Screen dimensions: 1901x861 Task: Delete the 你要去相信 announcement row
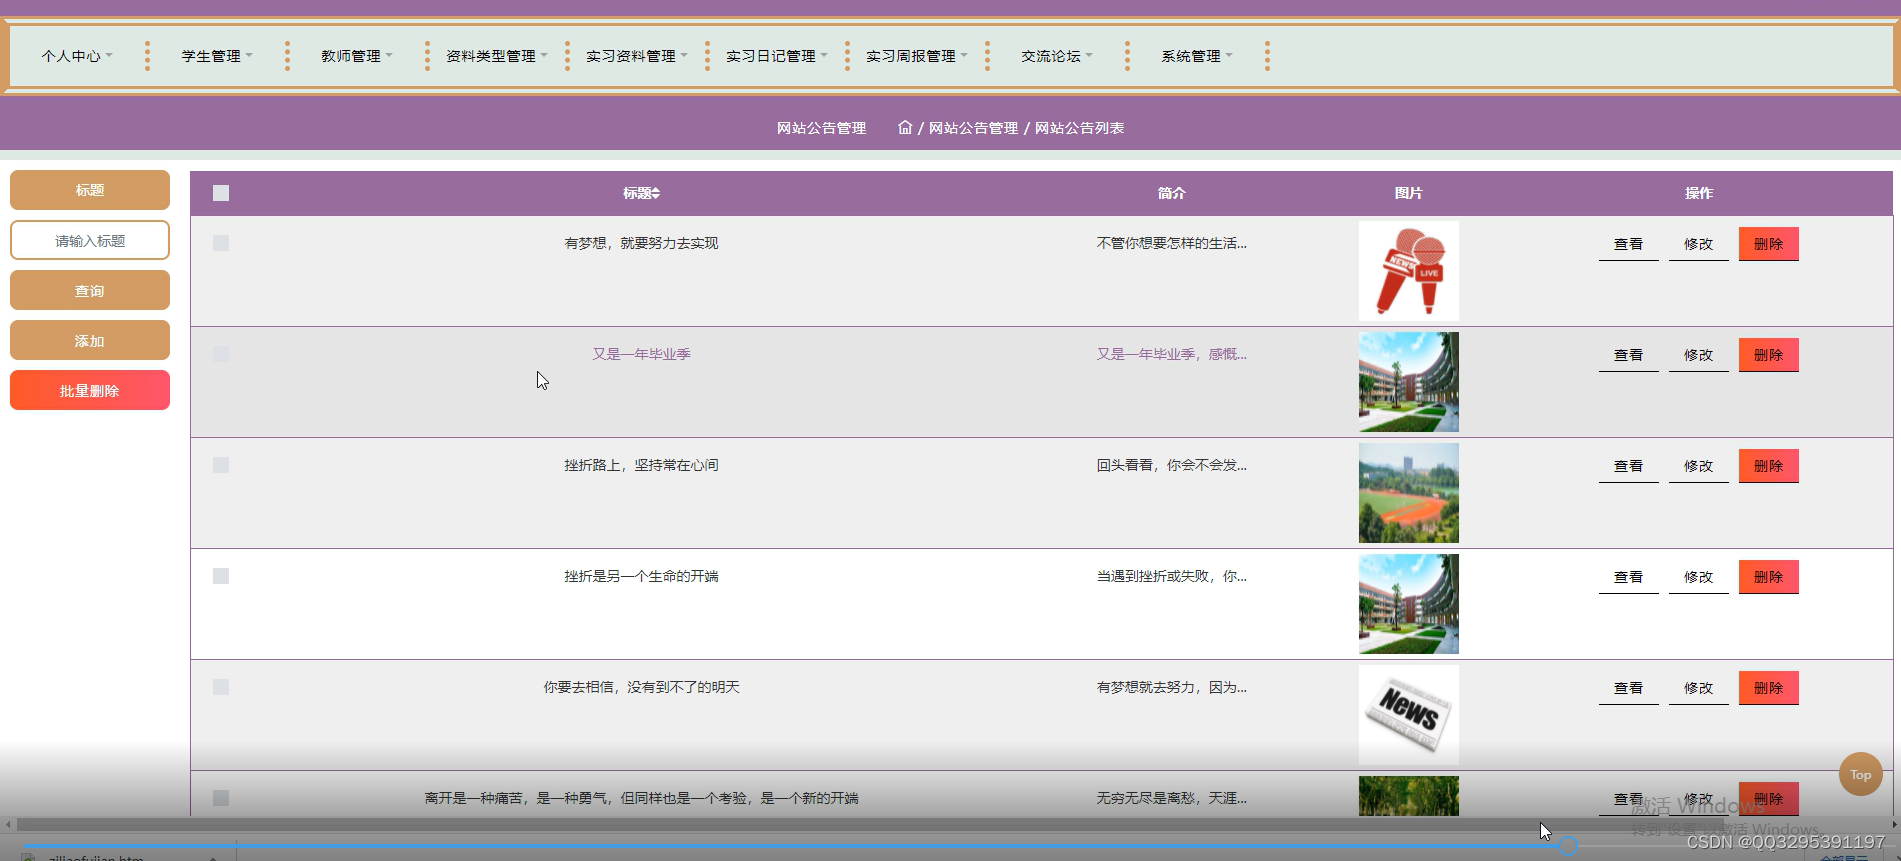coord(1769,688)
